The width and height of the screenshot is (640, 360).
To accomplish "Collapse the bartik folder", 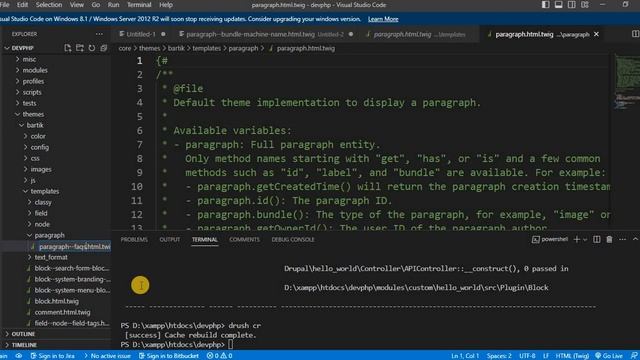I will pos(35,125).
